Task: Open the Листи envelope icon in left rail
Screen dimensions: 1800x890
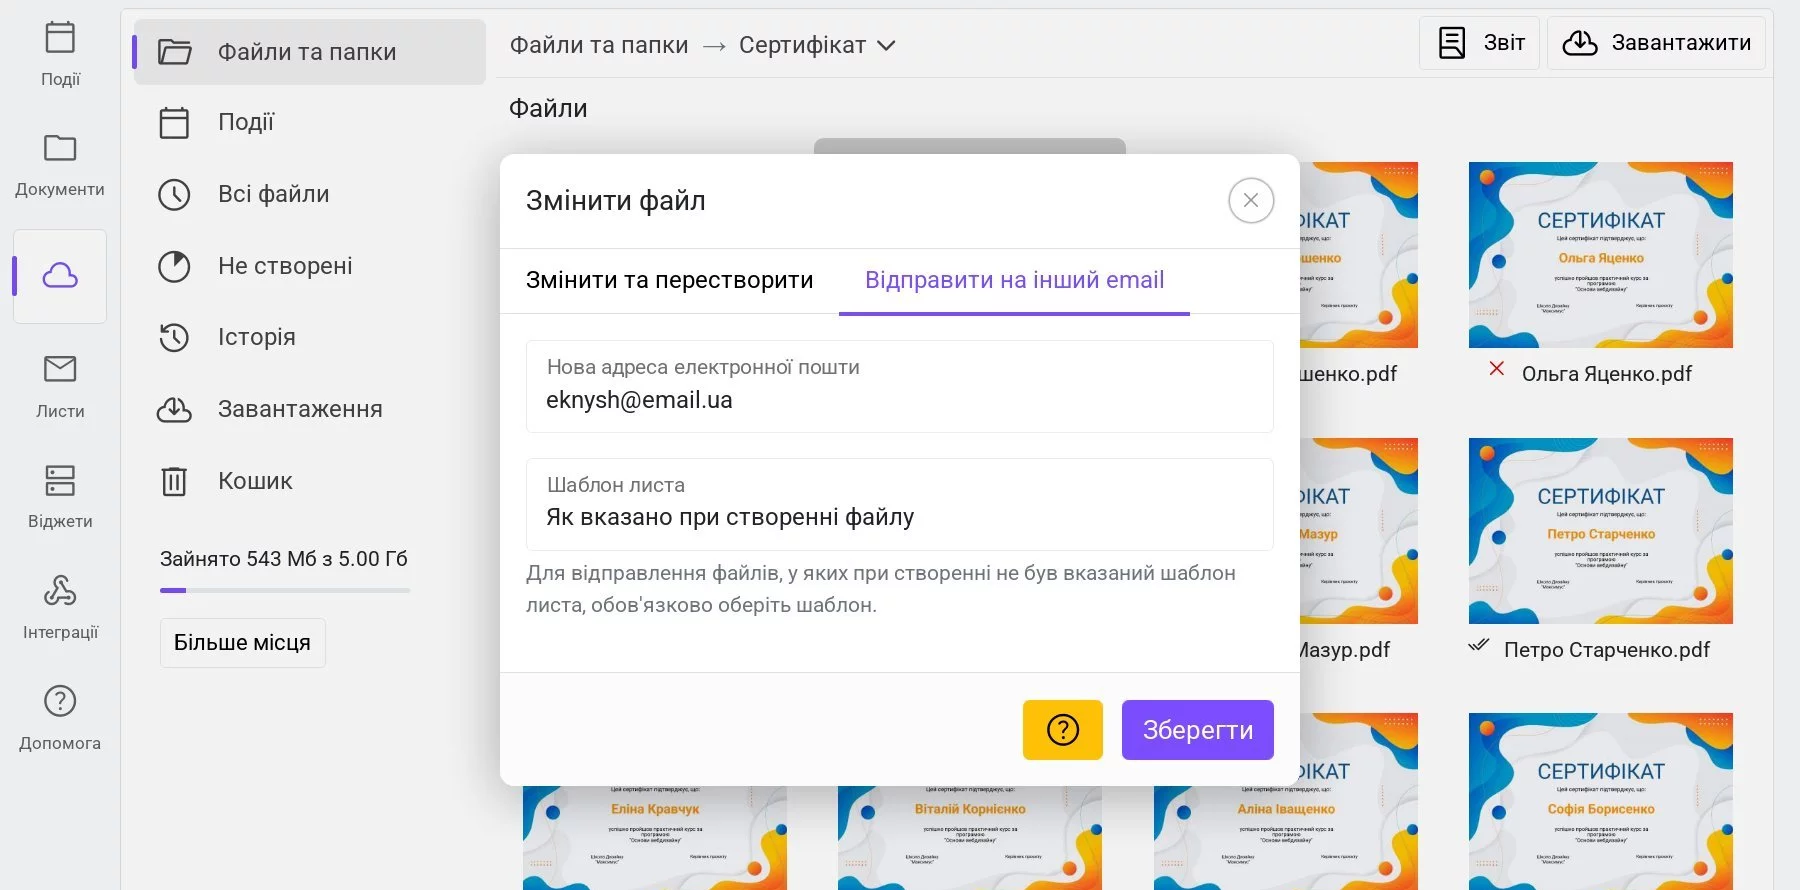Action: tap(60, 369)
